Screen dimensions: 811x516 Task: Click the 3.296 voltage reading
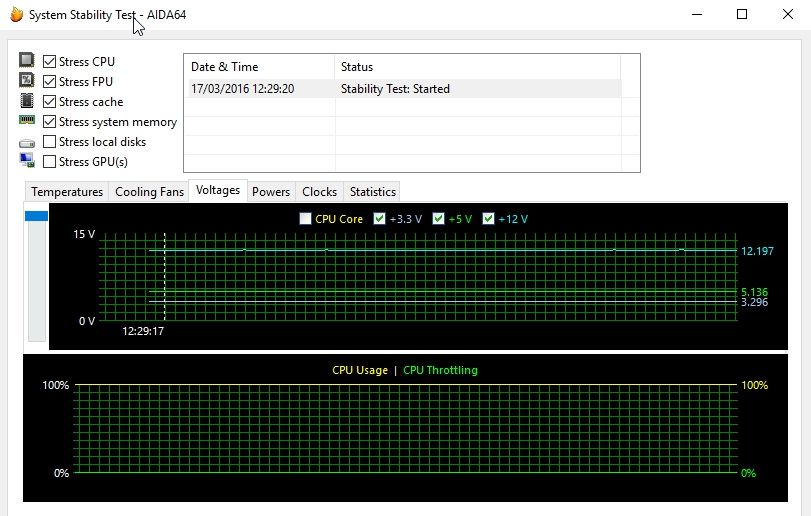(x=755, y=302)
